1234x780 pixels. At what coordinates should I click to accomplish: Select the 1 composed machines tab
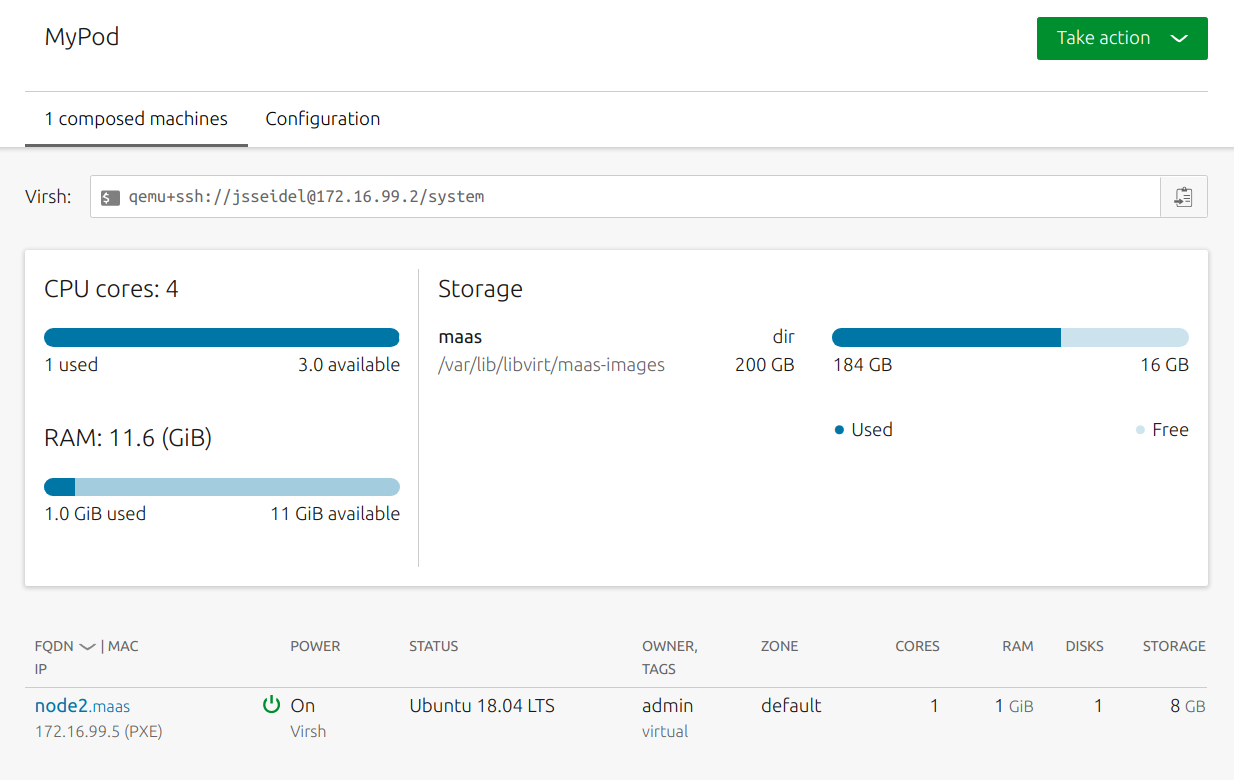(x=136, y=119)
